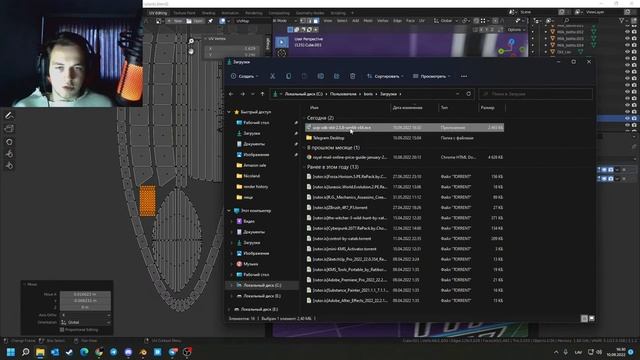
Task: Collapse Быстрый доступ tree section
Action: (229, 112)
